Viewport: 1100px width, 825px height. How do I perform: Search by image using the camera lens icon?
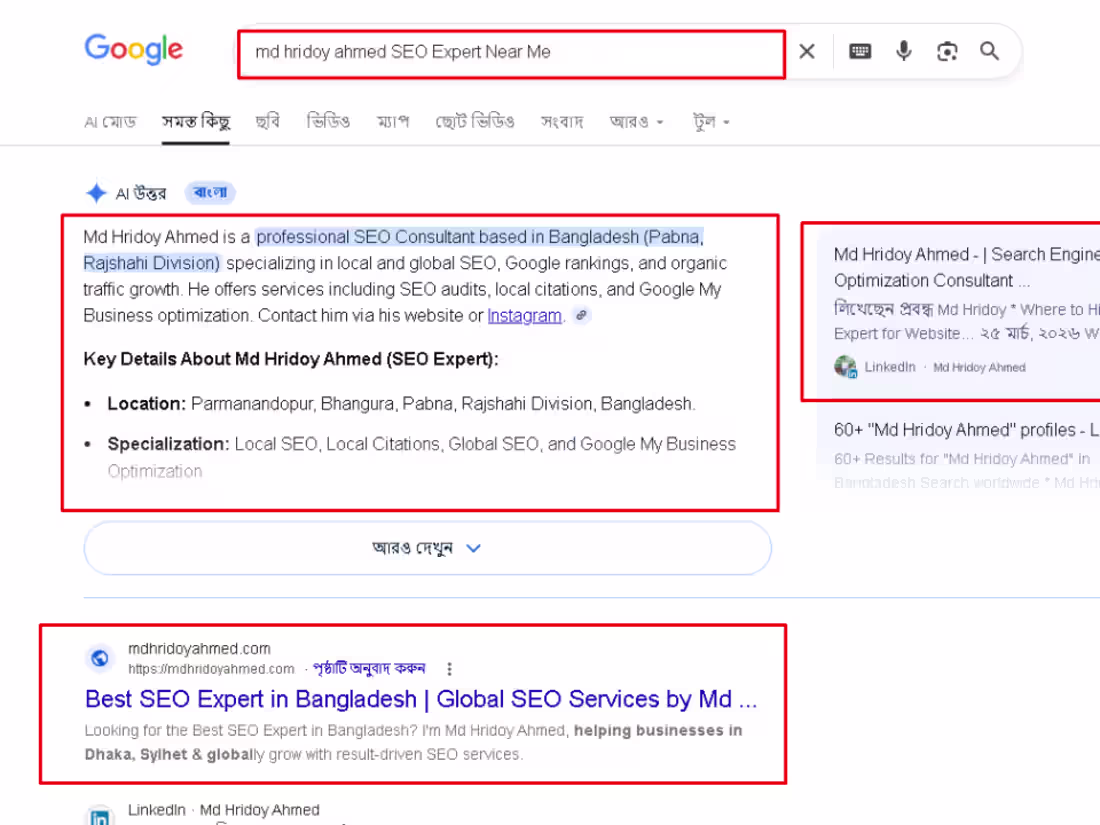pyautogui.click(x=947, y=51)
